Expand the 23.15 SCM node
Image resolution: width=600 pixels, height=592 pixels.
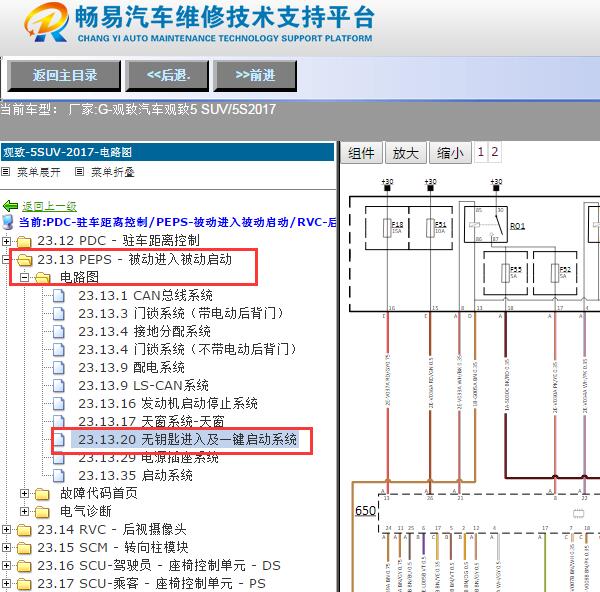[x=6, y=548]
